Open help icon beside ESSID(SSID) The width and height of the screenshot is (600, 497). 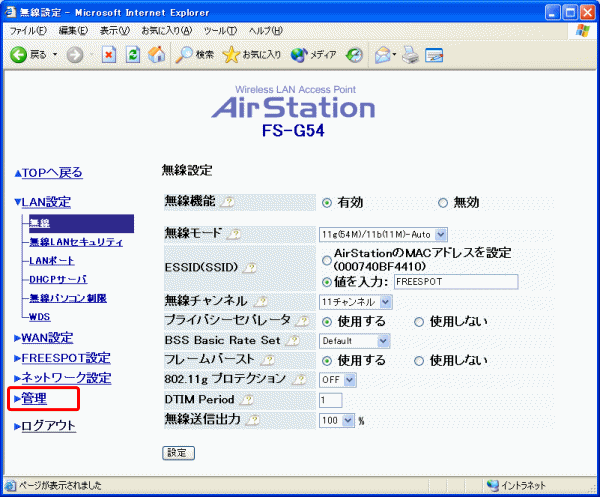249,267
